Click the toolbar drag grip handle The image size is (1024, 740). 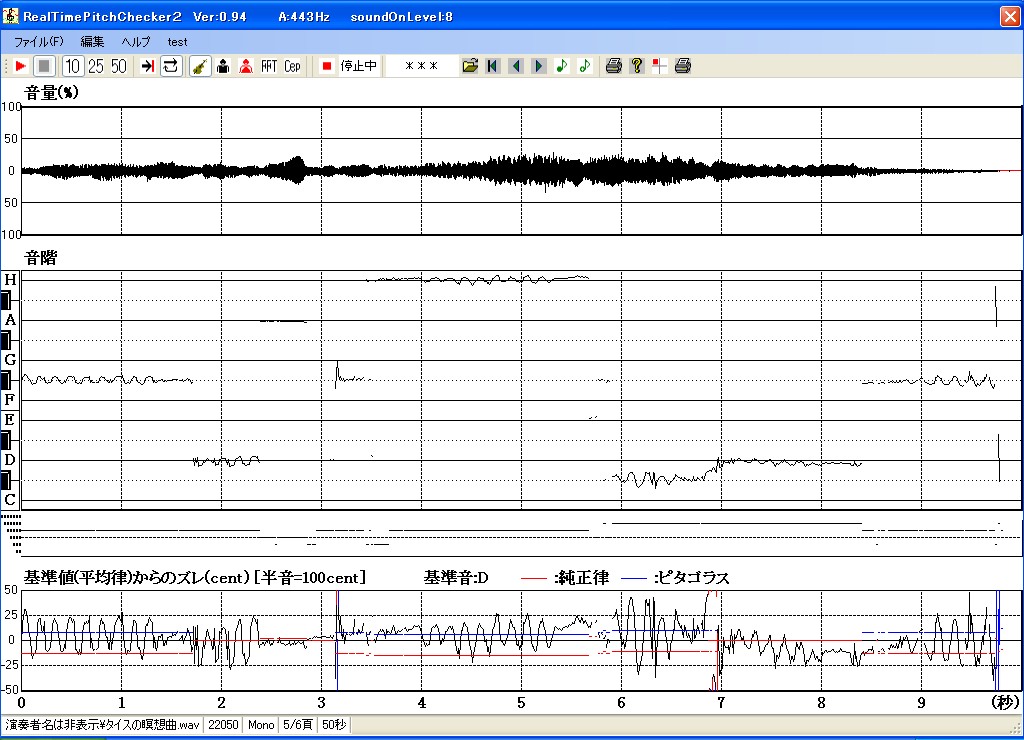(x=6, y=66)
